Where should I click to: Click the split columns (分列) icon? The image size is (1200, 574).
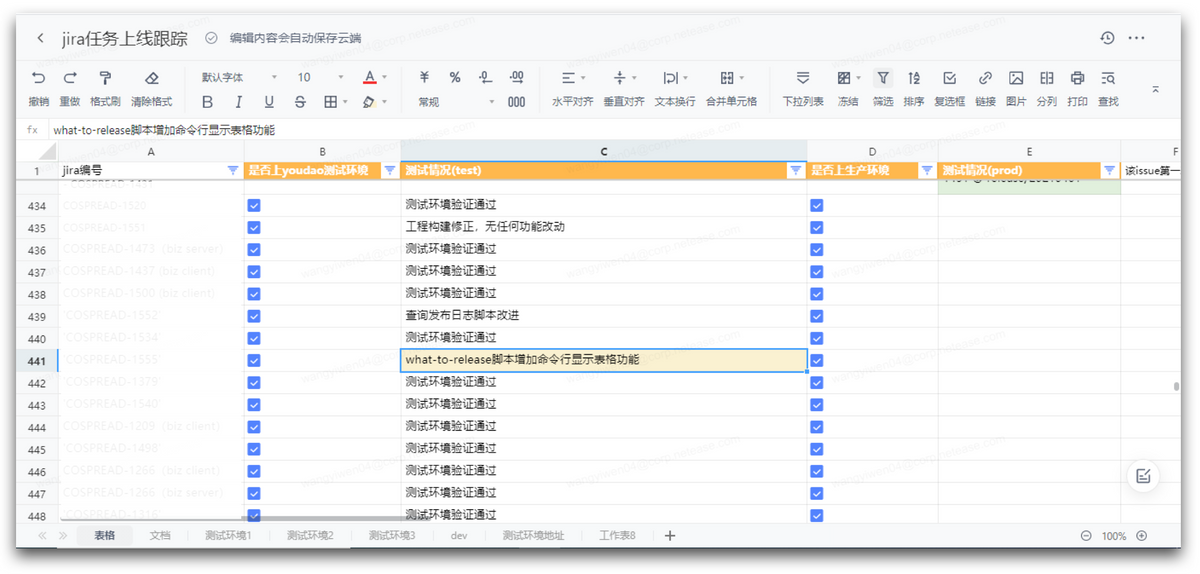click(1046, 78)
